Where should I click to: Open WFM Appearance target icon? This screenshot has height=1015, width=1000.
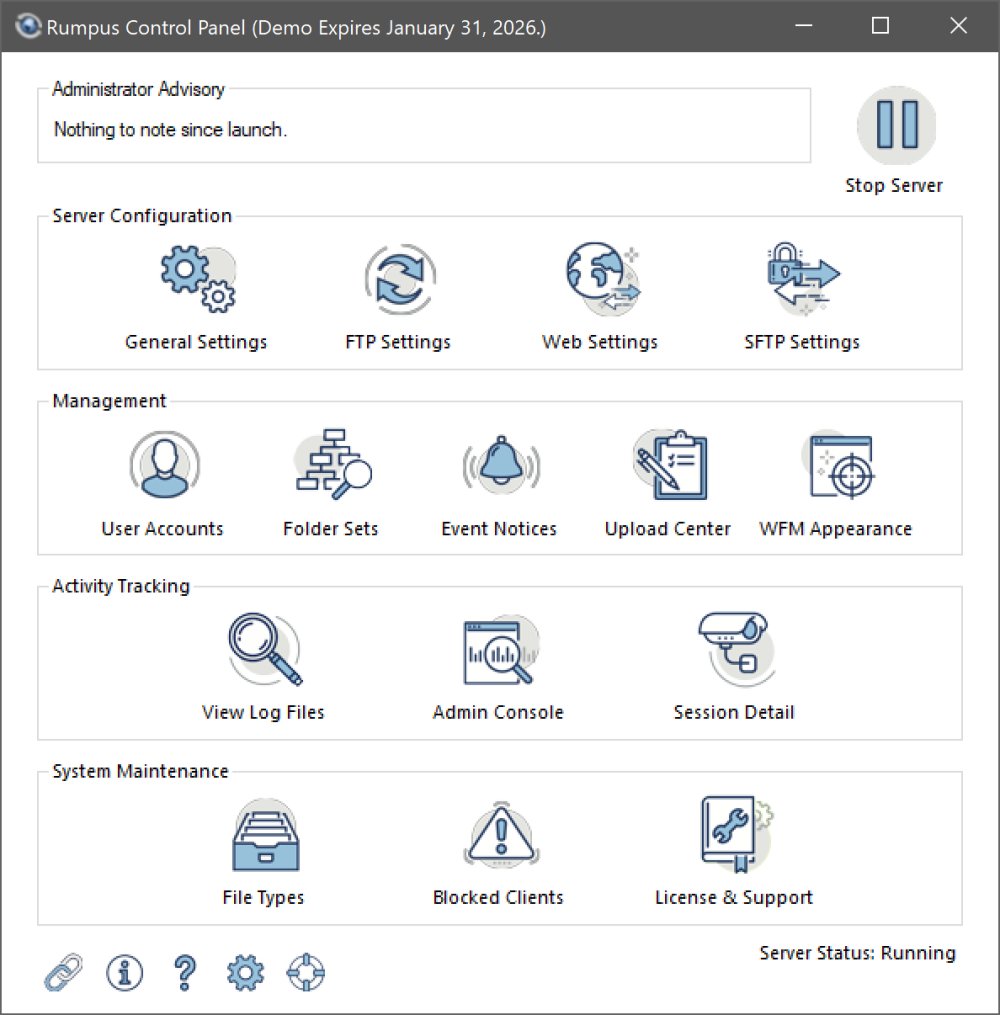(x=839, y=465)
